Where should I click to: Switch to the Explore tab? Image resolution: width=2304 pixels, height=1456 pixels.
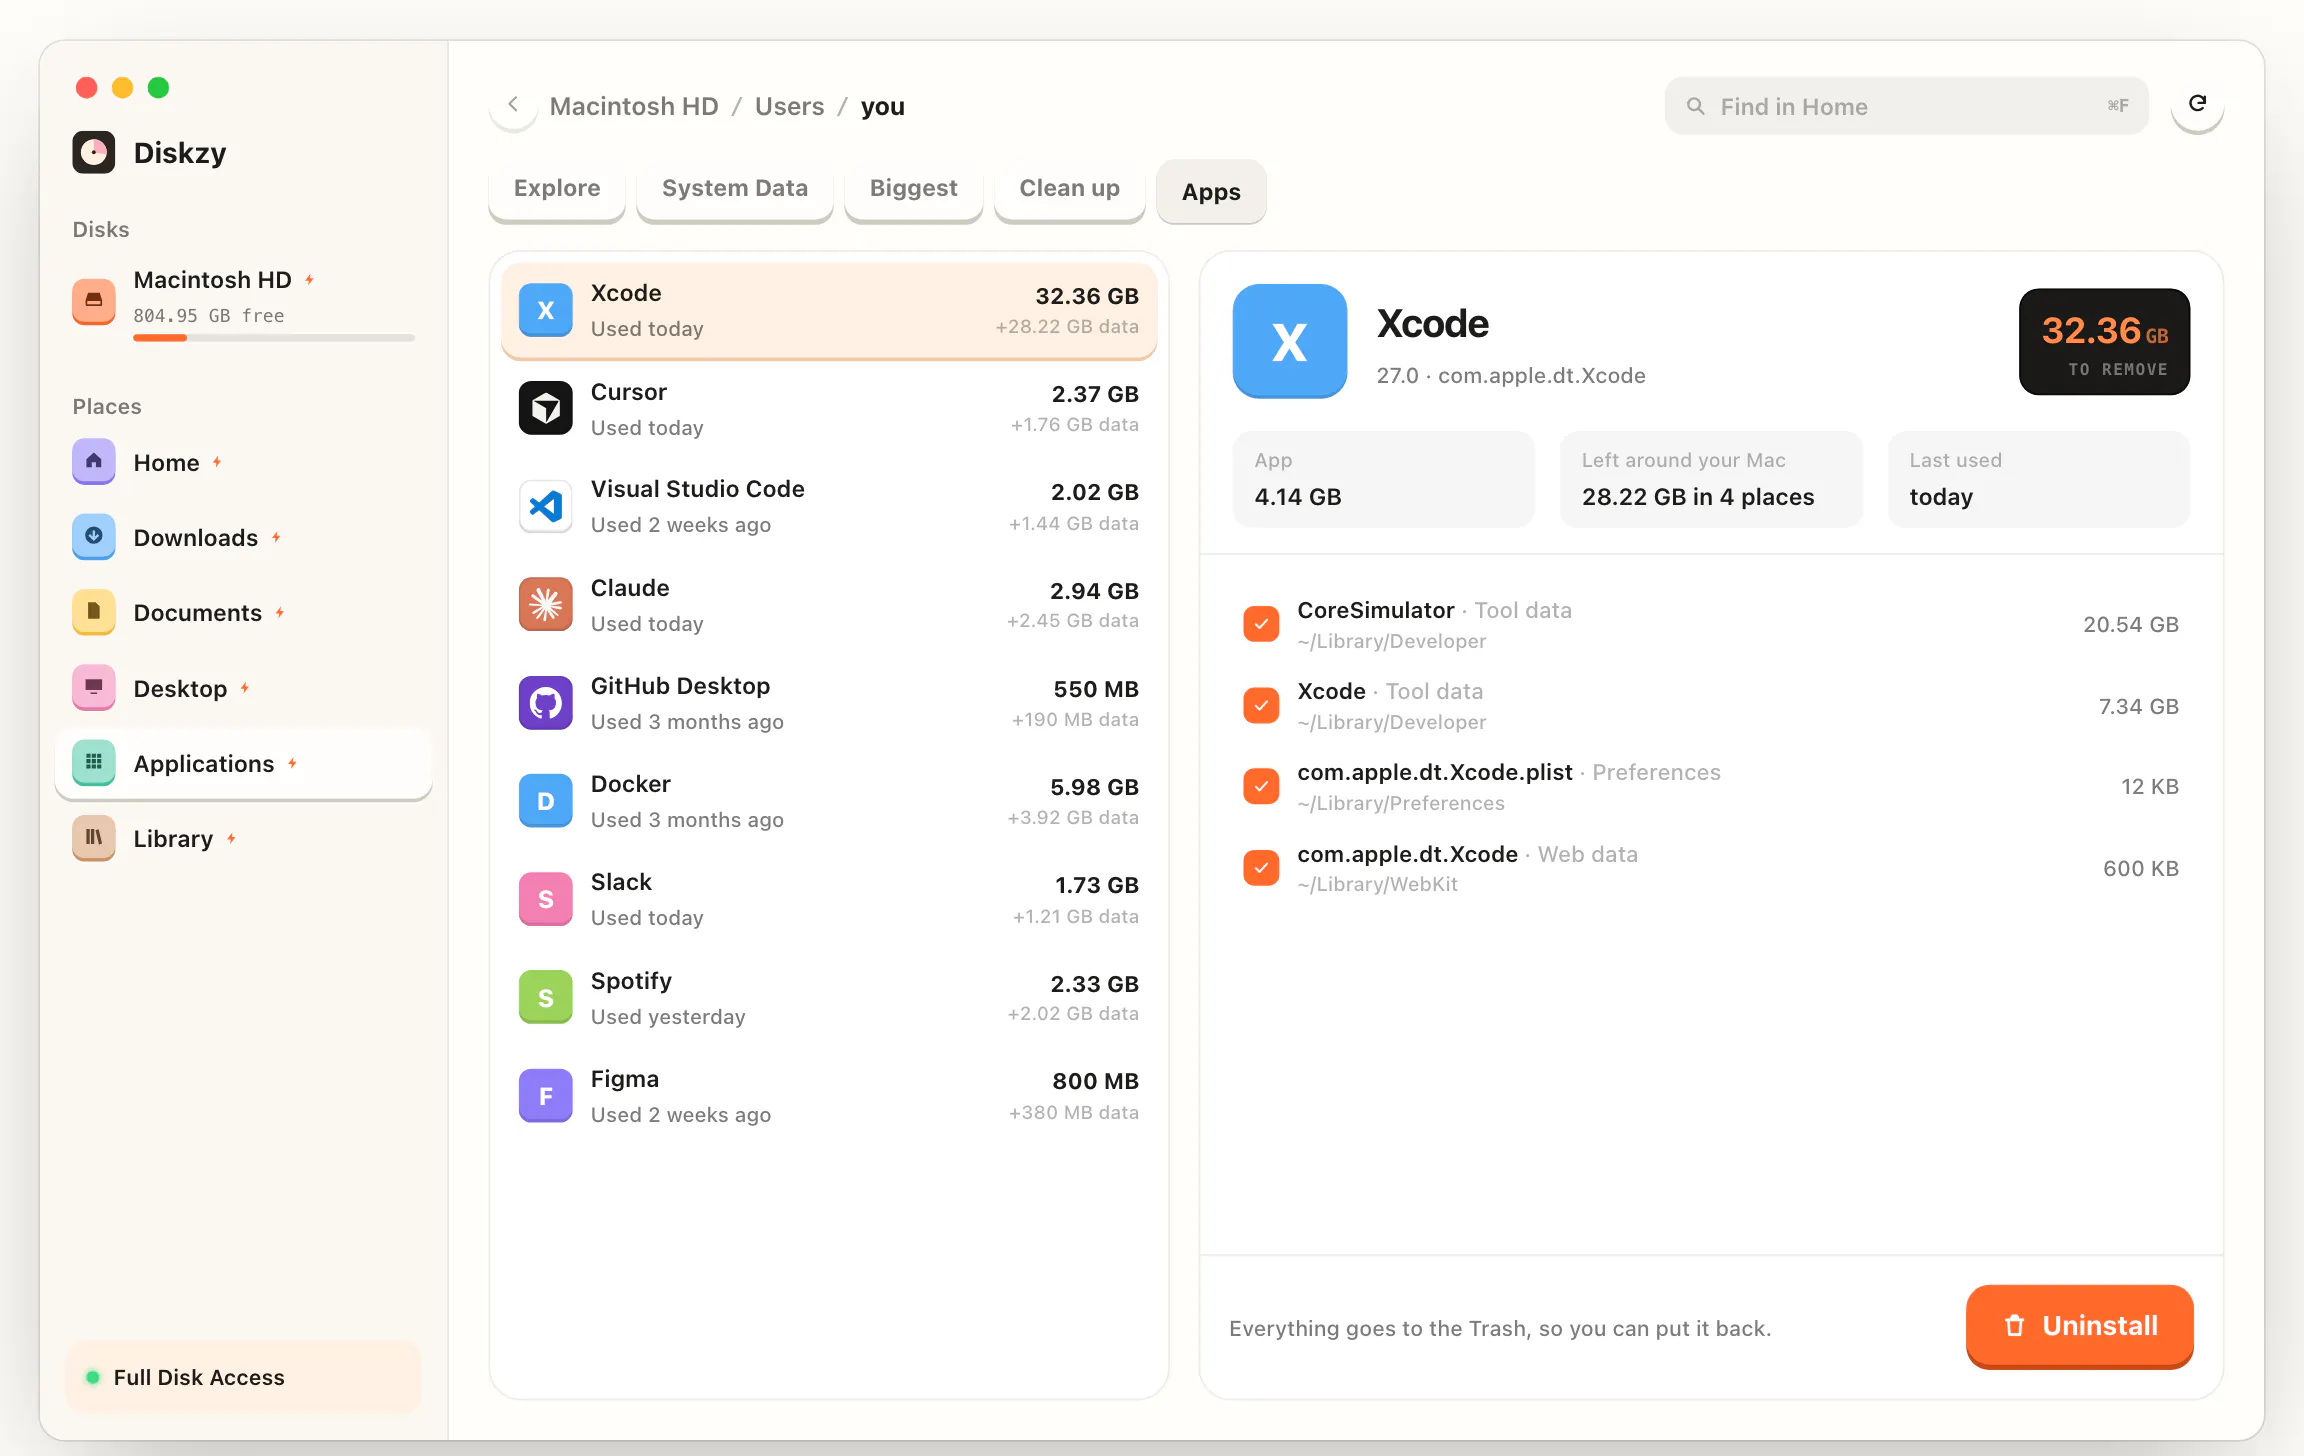pos(557,189)
